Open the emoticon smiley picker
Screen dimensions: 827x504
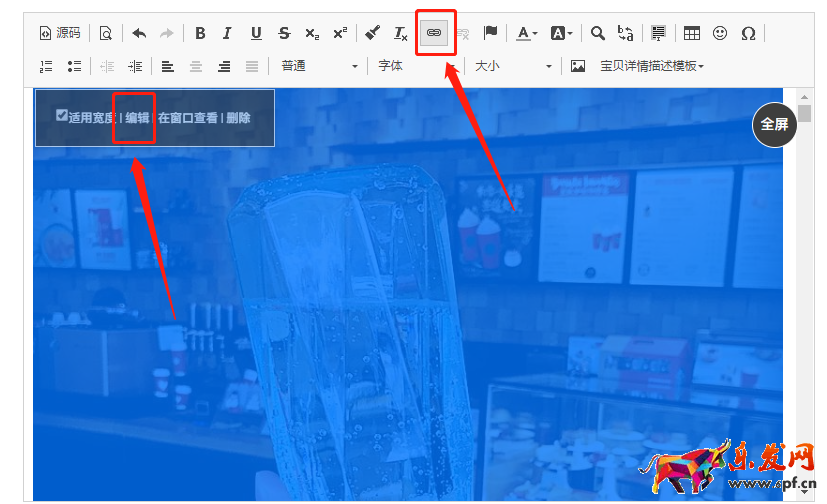(720, 33)
